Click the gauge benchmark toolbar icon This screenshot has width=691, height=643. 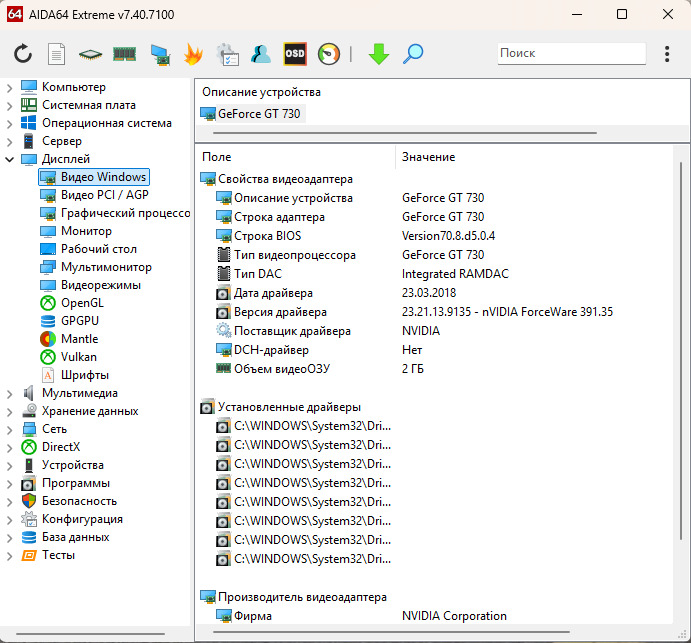[328, 54]
